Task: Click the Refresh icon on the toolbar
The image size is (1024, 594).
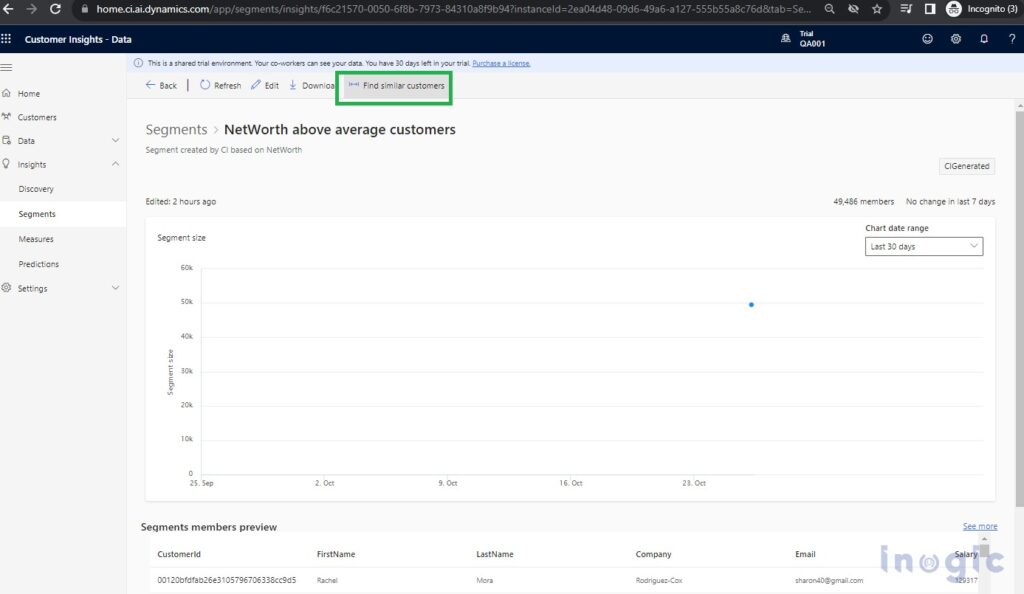Action: pos(219,85)
